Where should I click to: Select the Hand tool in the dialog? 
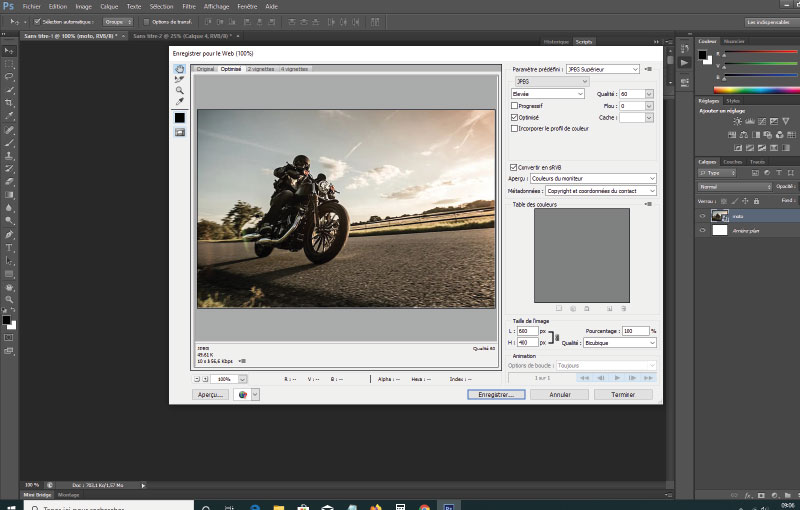coord(180,69)
